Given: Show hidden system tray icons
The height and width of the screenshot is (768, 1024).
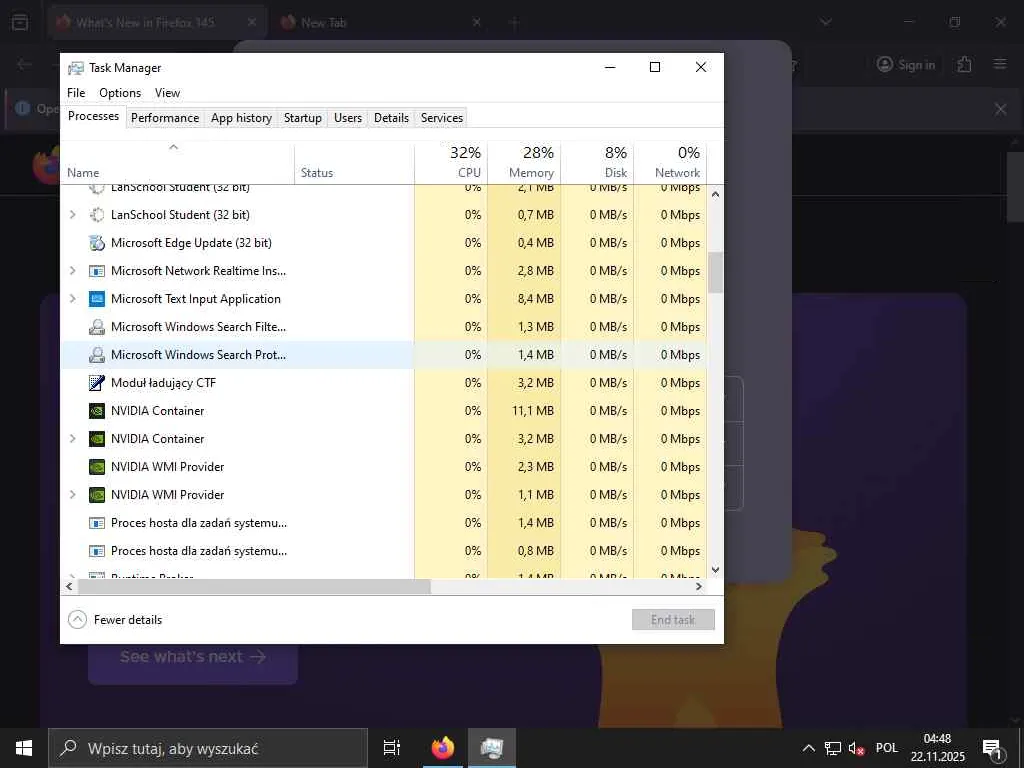Looking at the screenshot, I should (x=808, y=748).
